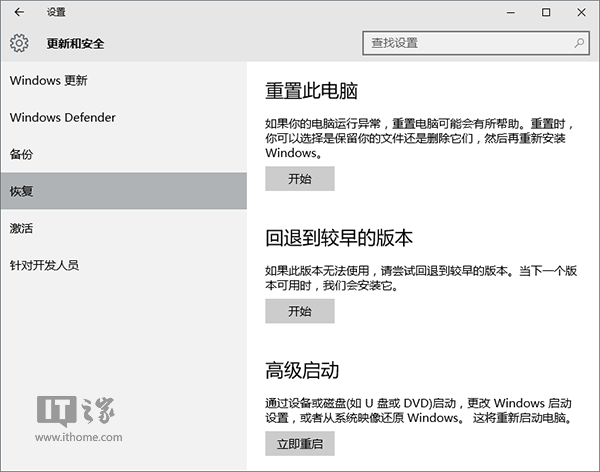Viewport: 600px width, 472px height.
Task: Click the 高级启动 heading
Action: click(303, 371)
